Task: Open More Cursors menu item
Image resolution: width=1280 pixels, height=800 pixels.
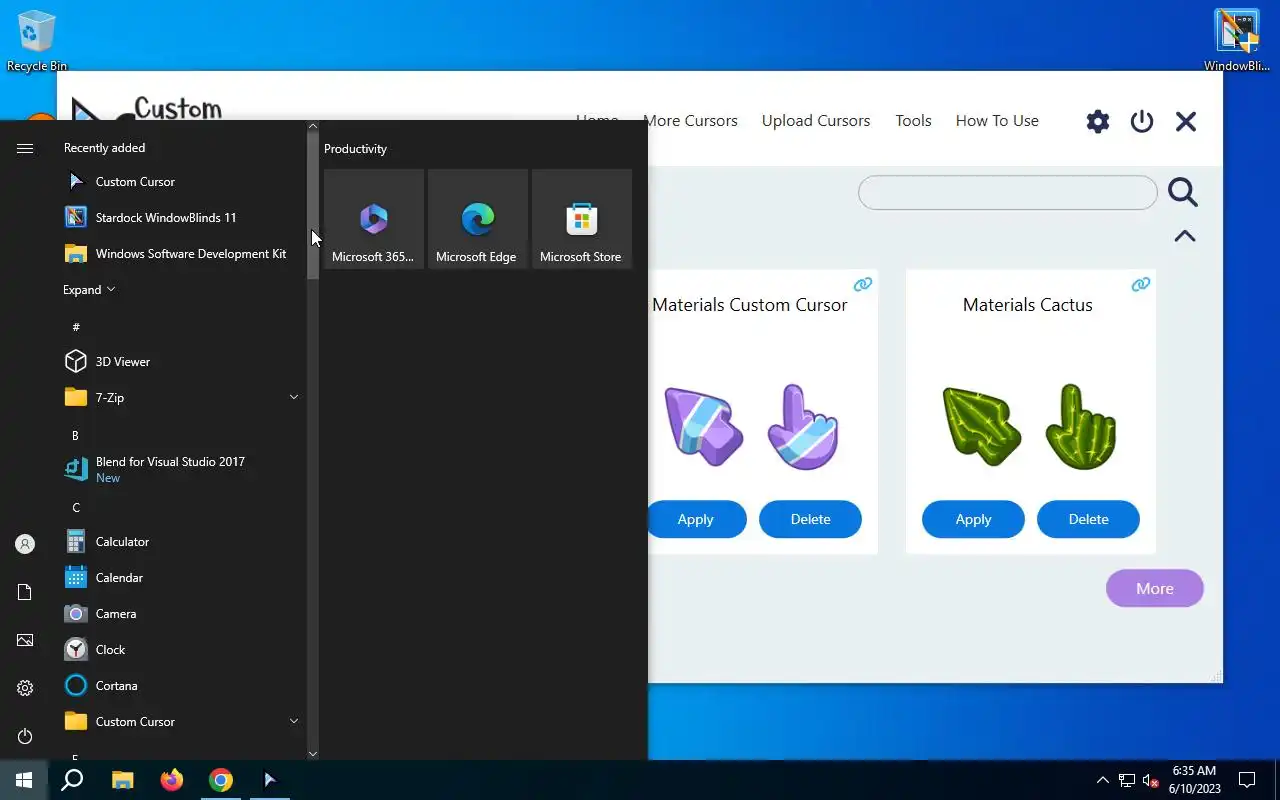Action: 691,121
